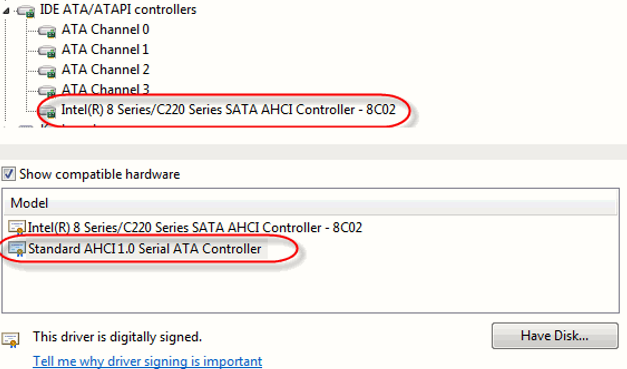This screenshot has width=627, height=369.
Task: Choose Standard AHCI 1.0 Serial ATA Controller model
Action: pos(144,249)
